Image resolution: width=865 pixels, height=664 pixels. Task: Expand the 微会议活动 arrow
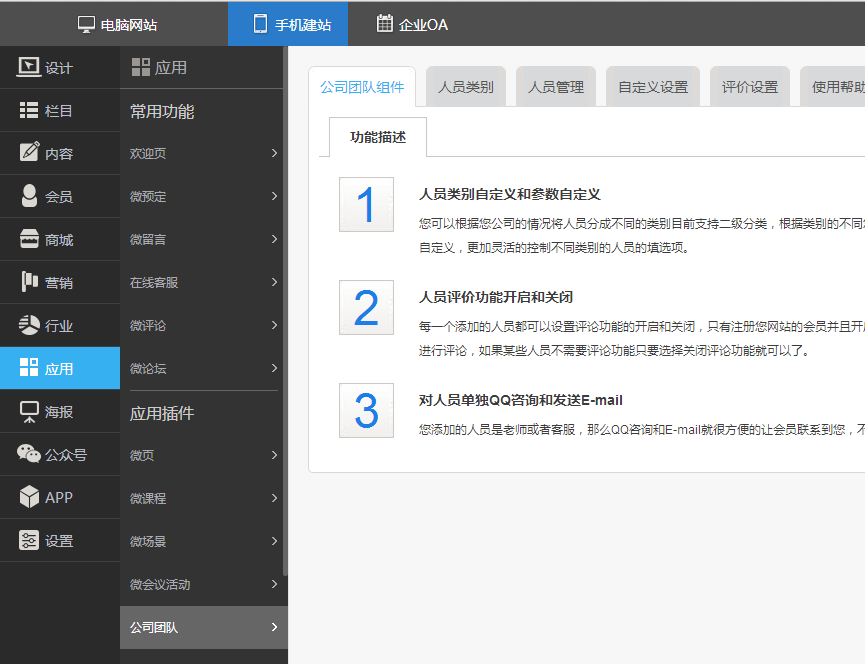274,583
